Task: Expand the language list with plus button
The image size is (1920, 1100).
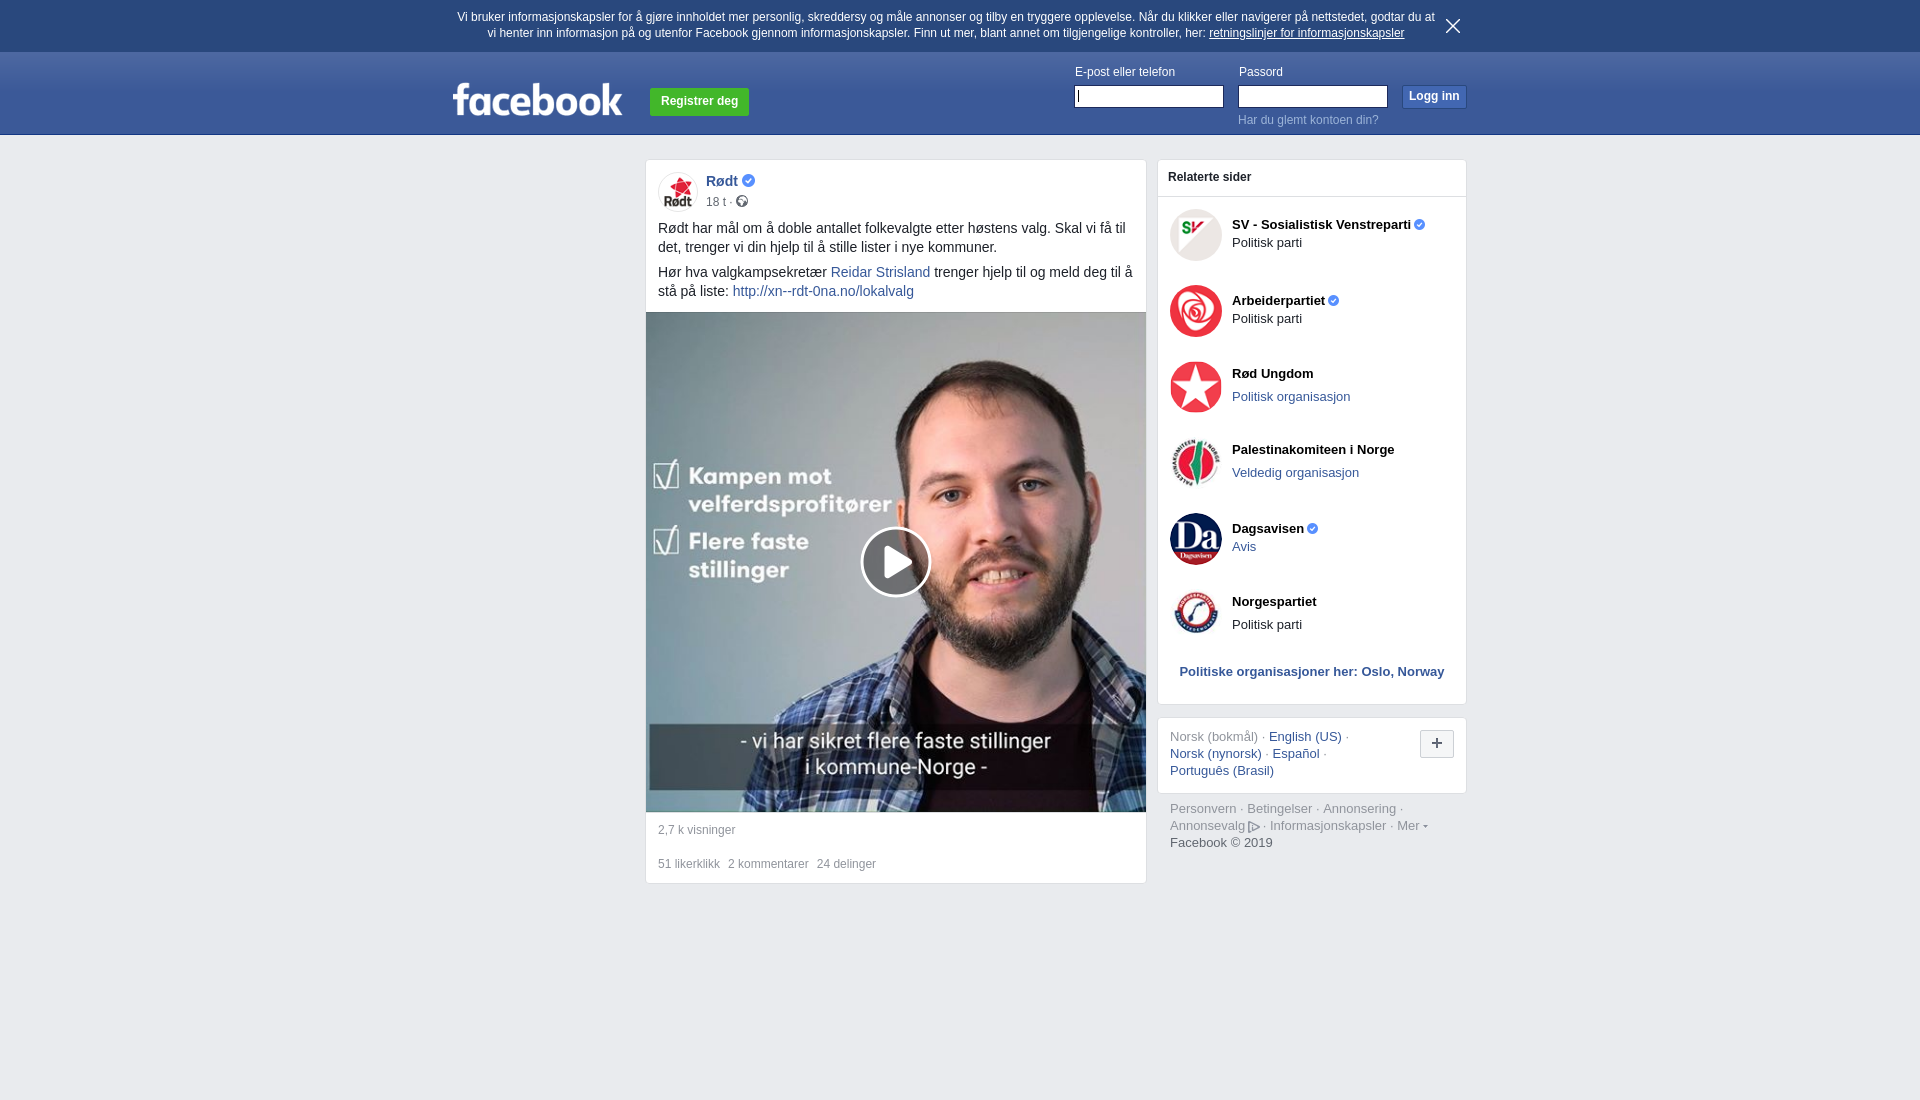Action: pyautogui.click(x=1437, y=744)
